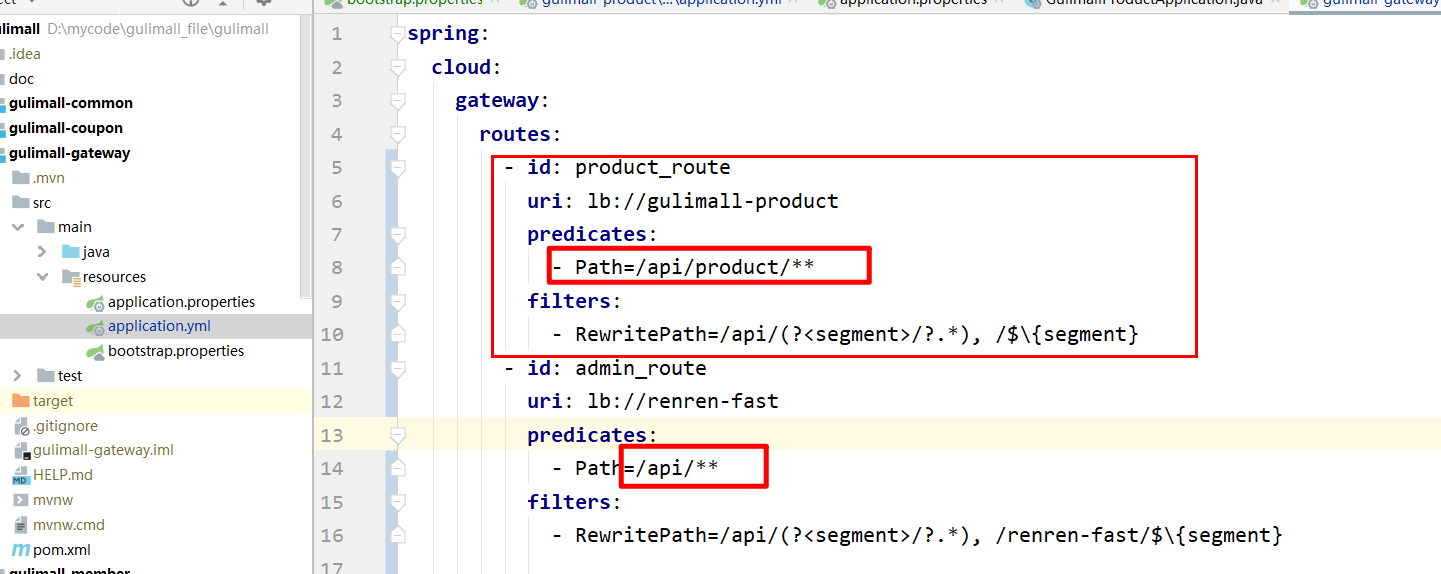Click the orange target folder icon

pyautogui.click(x=19, y=401)
